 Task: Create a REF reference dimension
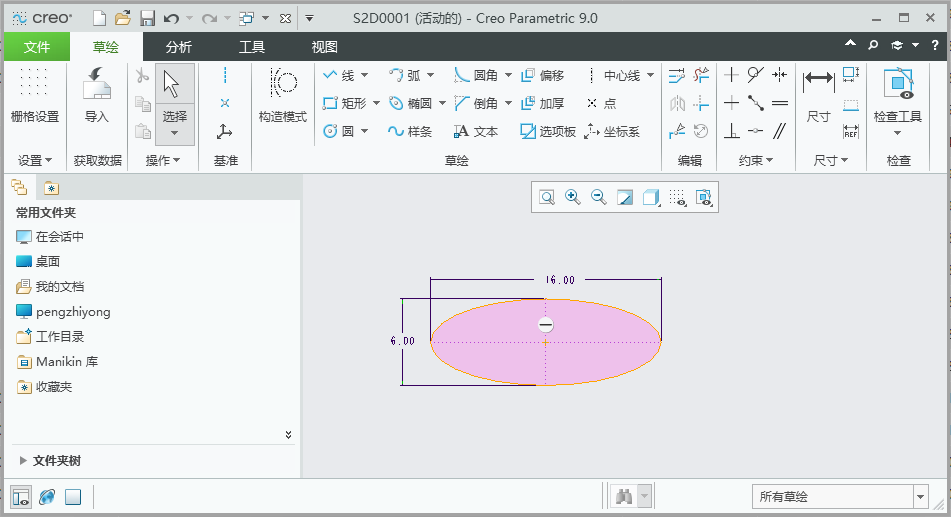851,131
